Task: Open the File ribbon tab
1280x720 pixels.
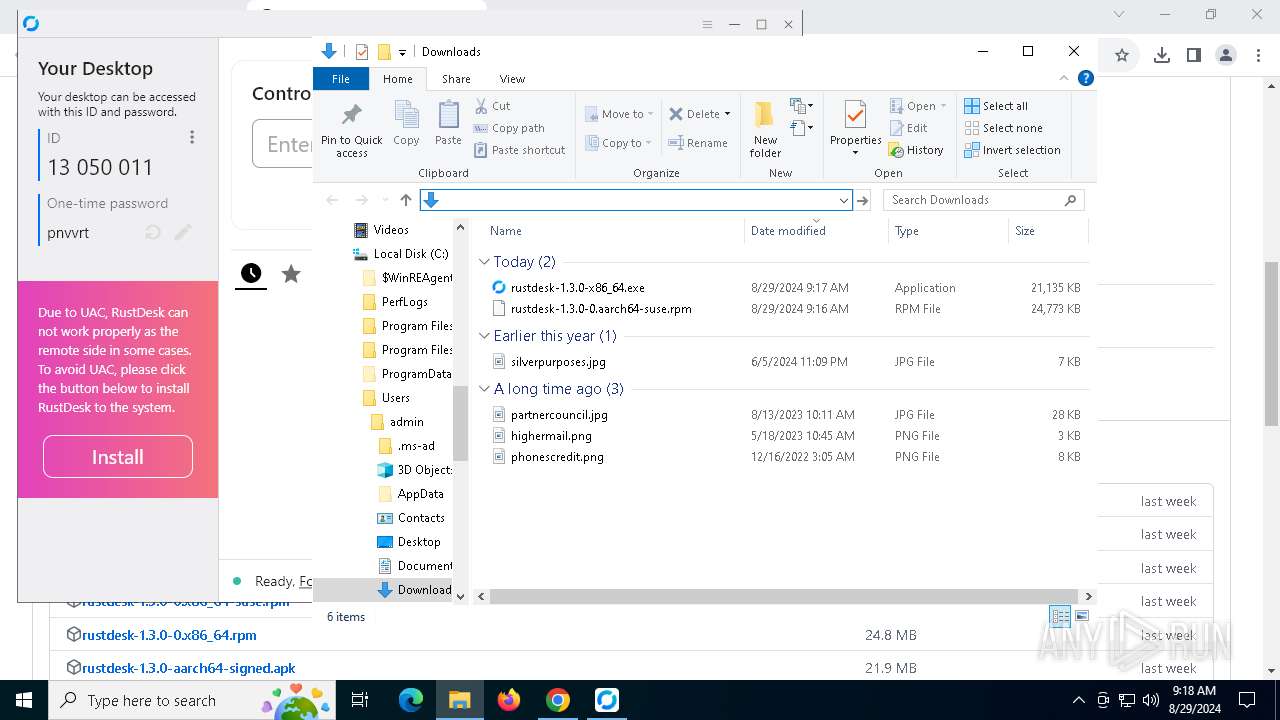Action: coord(341,79)
